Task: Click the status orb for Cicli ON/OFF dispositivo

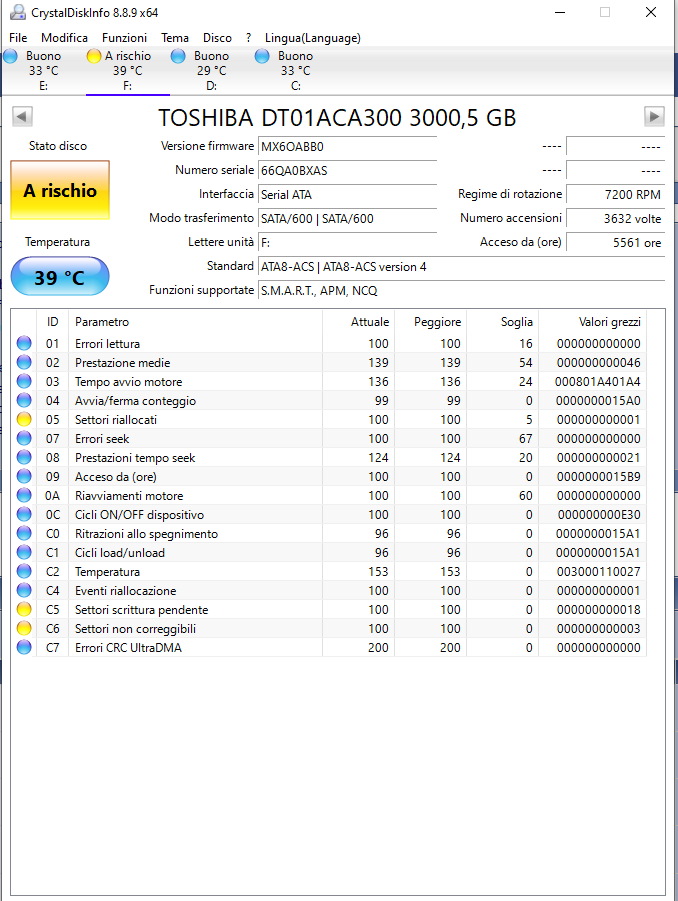Action: tap(24, 514)
